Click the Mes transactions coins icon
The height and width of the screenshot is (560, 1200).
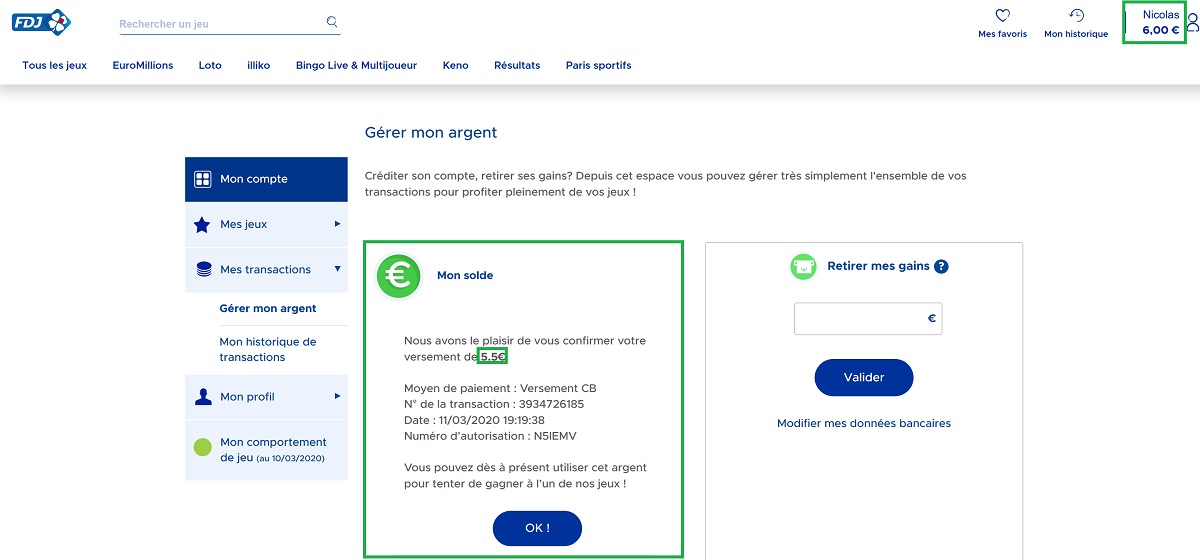click(203, 270)
